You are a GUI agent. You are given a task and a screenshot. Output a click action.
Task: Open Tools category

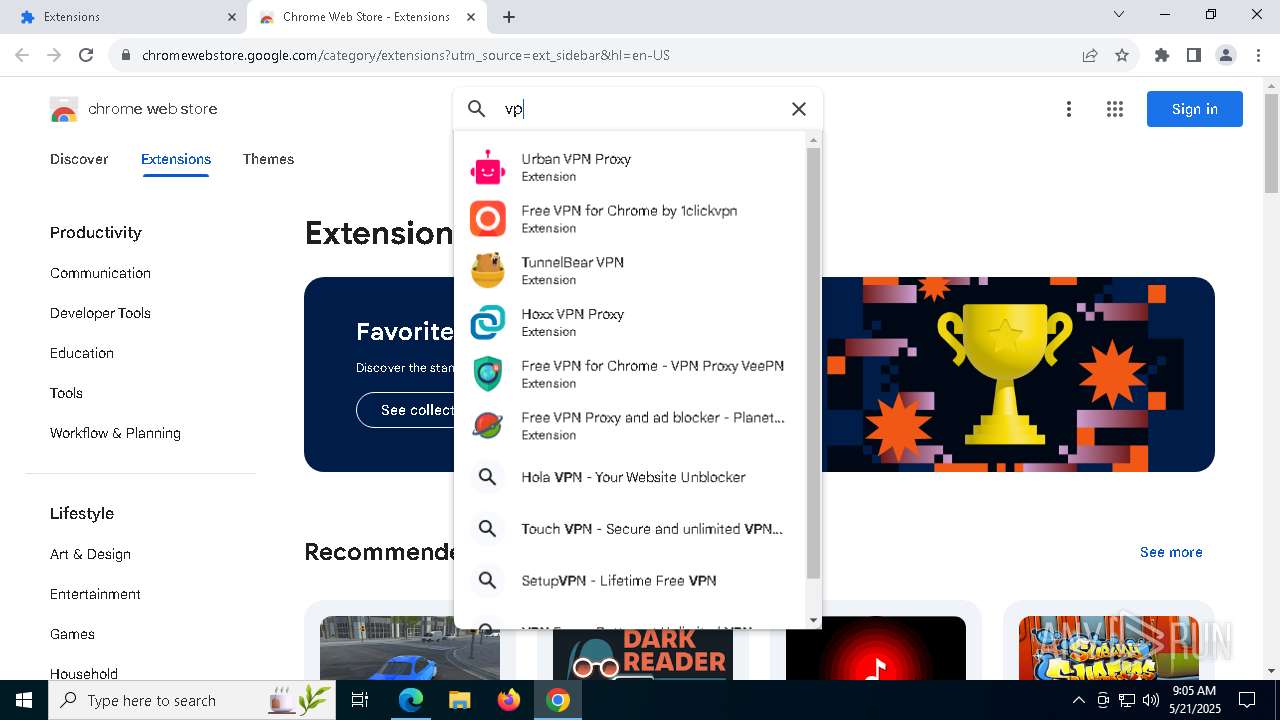[66, 393]
